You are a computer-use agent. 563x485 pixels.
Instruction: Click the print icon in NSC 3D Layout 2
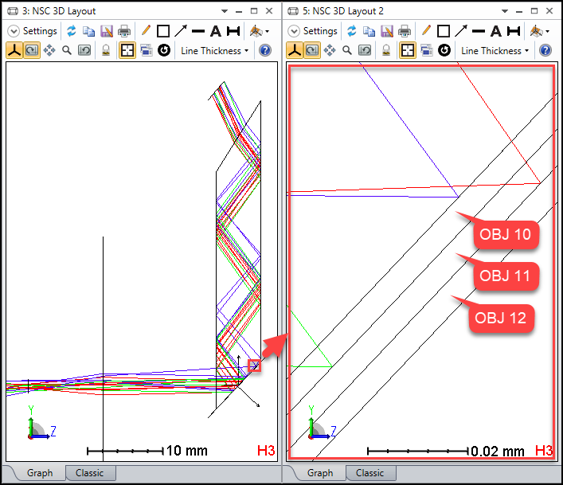[404, 31]
